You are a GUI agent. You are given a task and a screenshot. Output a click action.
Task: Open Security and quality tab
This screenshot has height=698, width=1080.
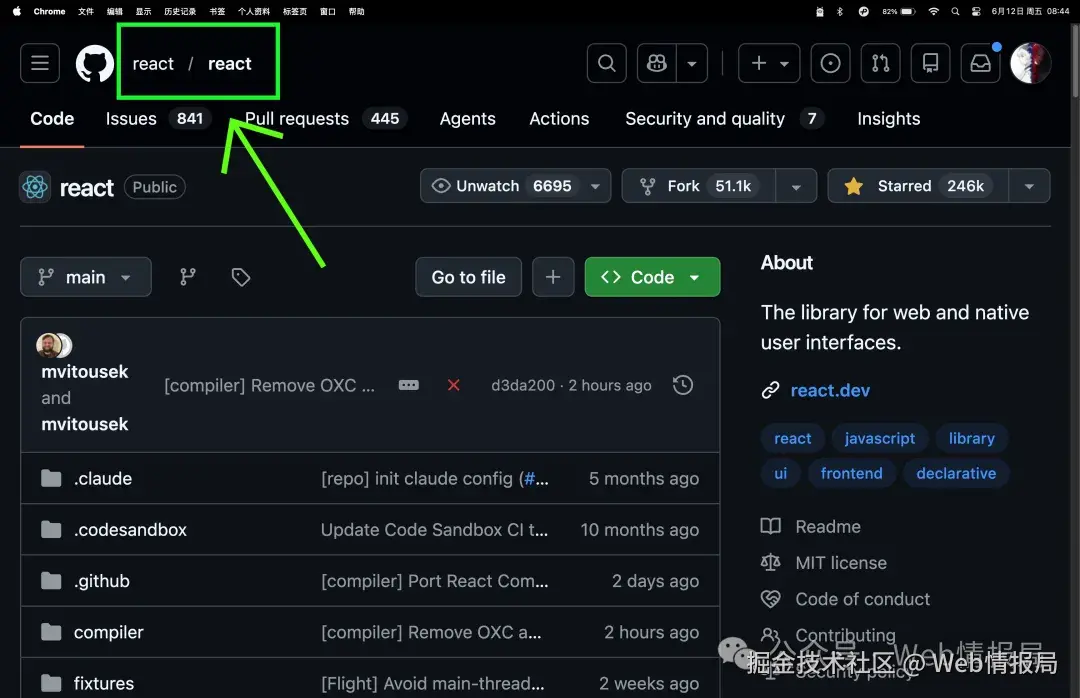(x=725, y=119)
